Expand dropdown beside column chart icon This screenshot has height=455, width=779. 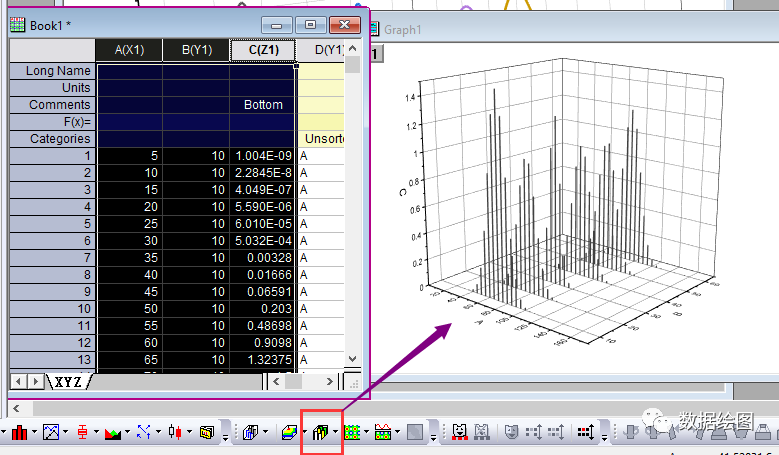coord(34,432)
